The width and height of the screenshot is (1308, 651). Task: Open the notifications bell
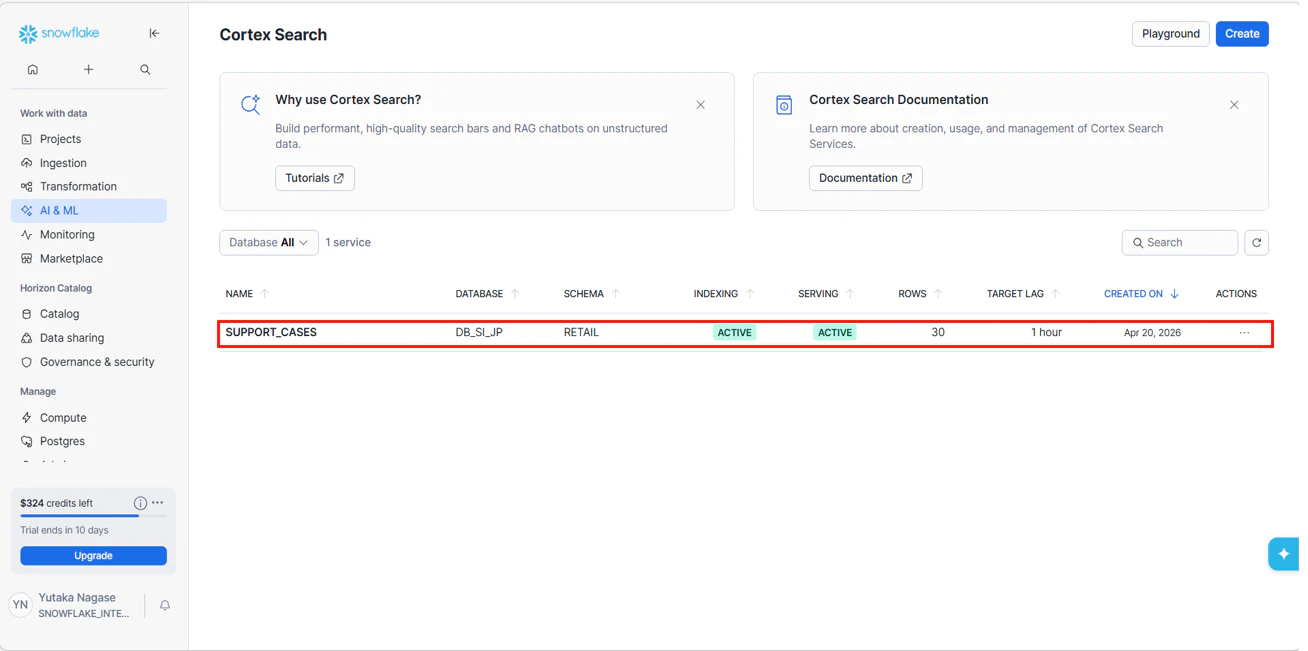(x=165, y=605)
